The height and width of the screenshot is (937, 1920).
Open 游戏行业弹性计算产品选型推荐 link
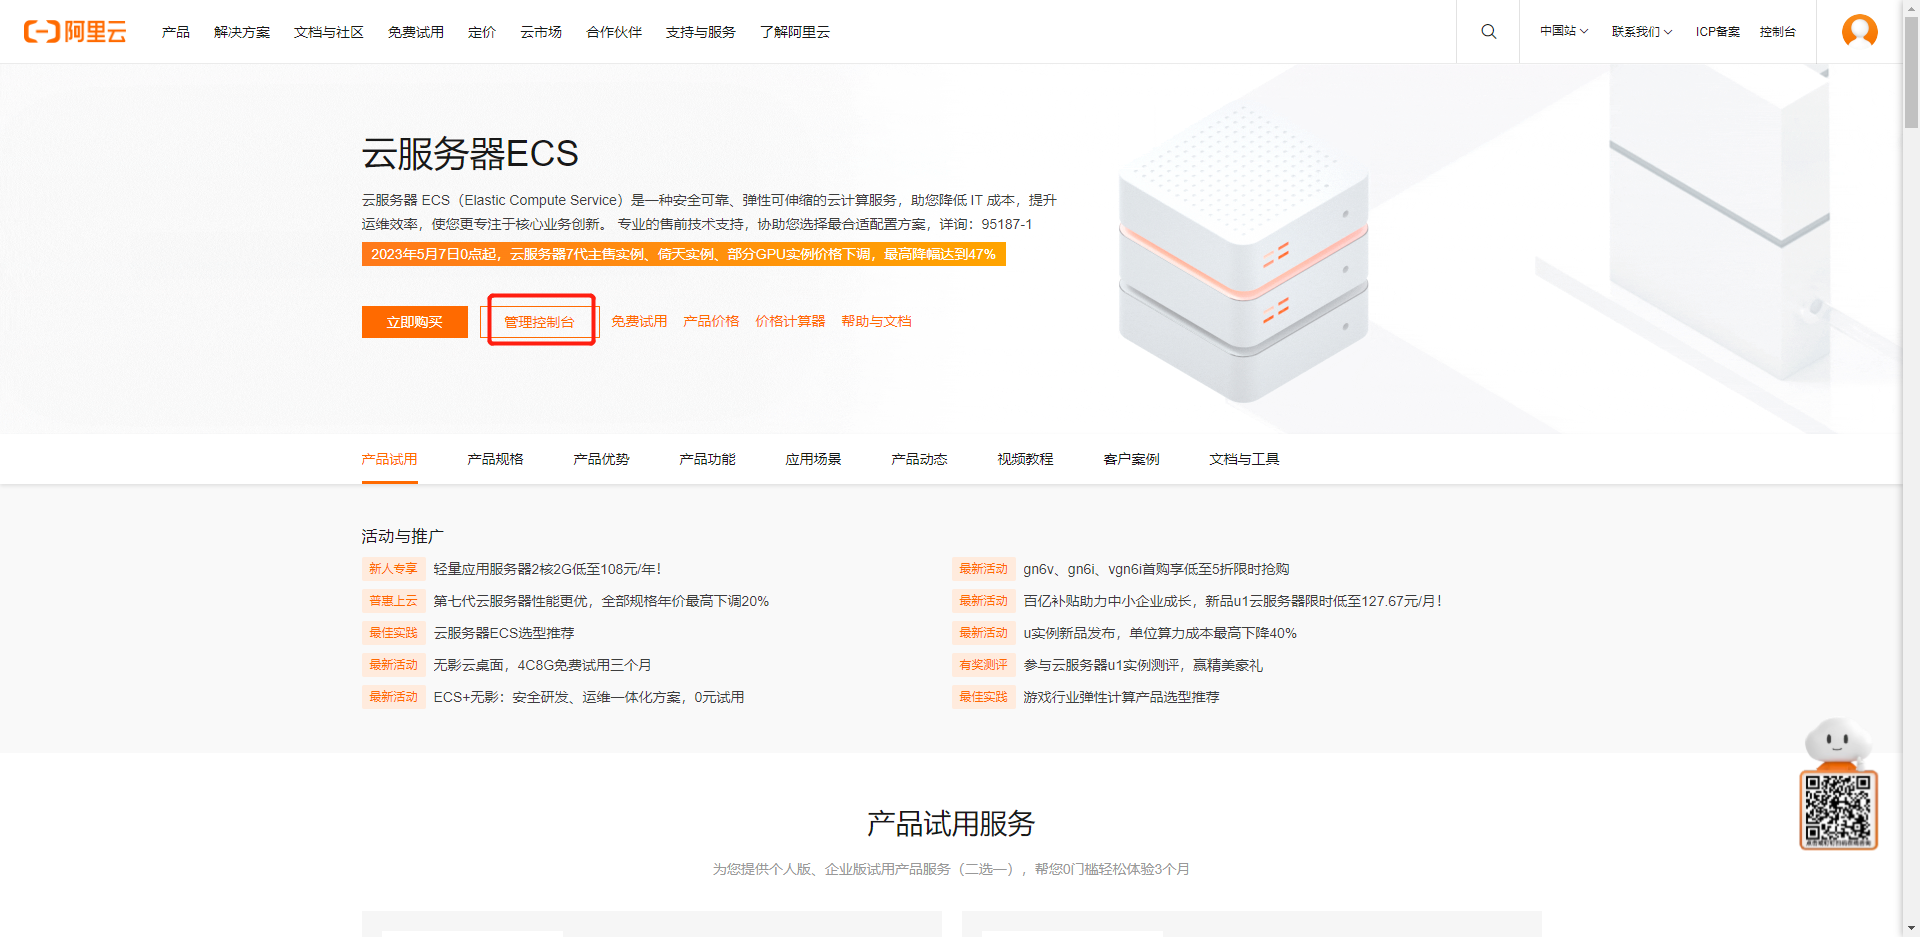coord(1121,697)
